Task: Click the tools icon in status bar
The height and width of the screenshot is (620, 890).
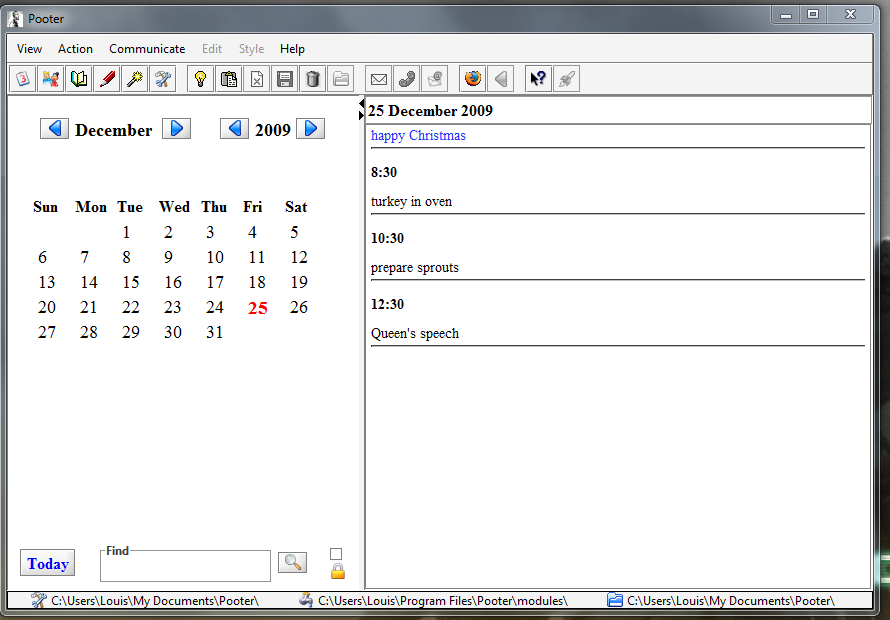Action: click(39, 600)
